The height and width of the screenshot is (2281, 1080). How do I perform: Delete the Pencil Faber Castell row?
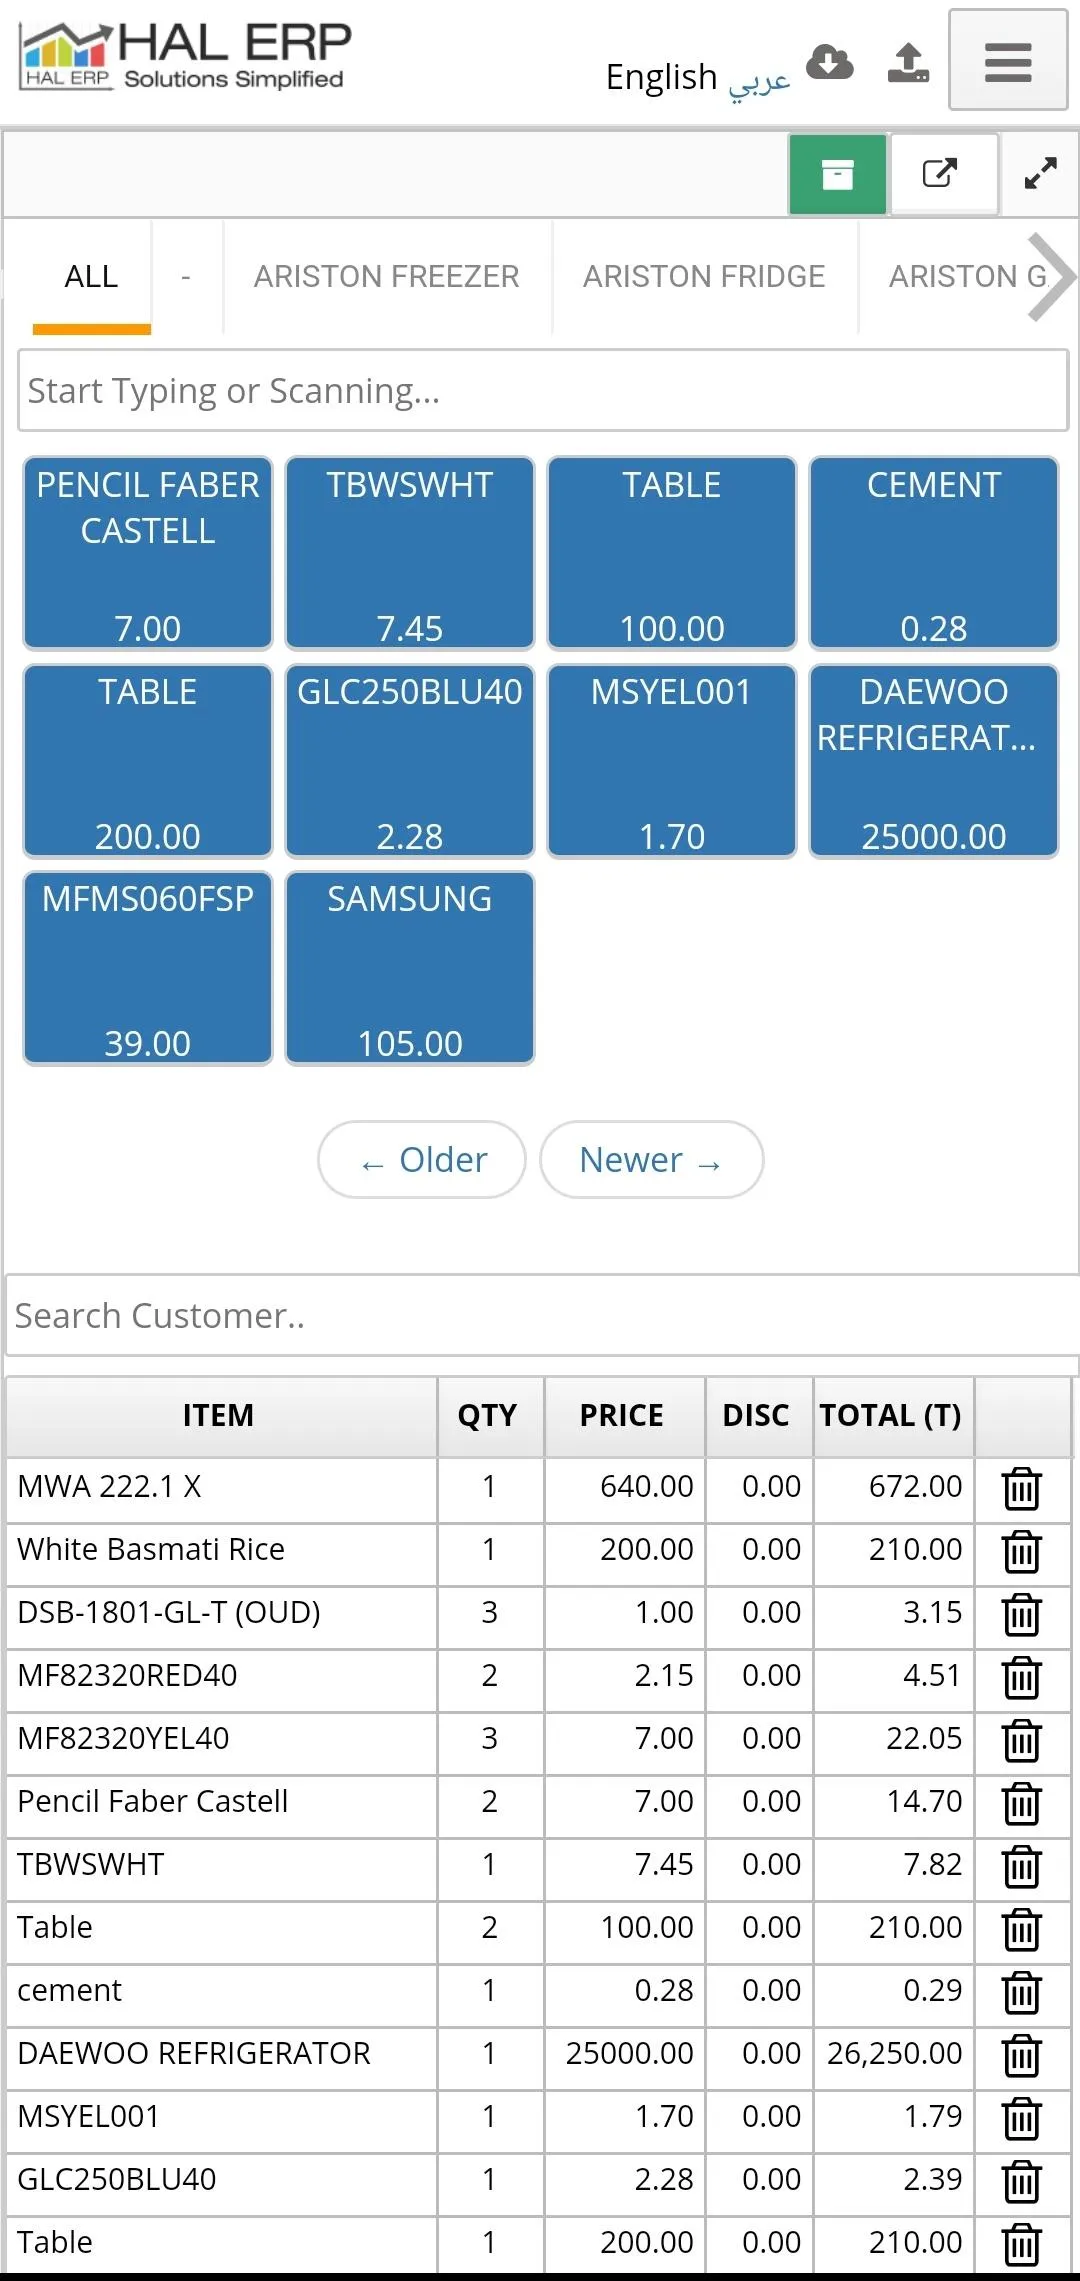(1021, 1803)
